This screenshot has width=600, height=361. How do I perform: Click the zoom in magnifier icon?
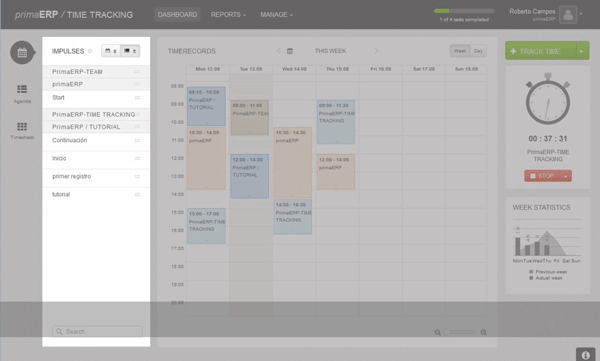[484, 332]
